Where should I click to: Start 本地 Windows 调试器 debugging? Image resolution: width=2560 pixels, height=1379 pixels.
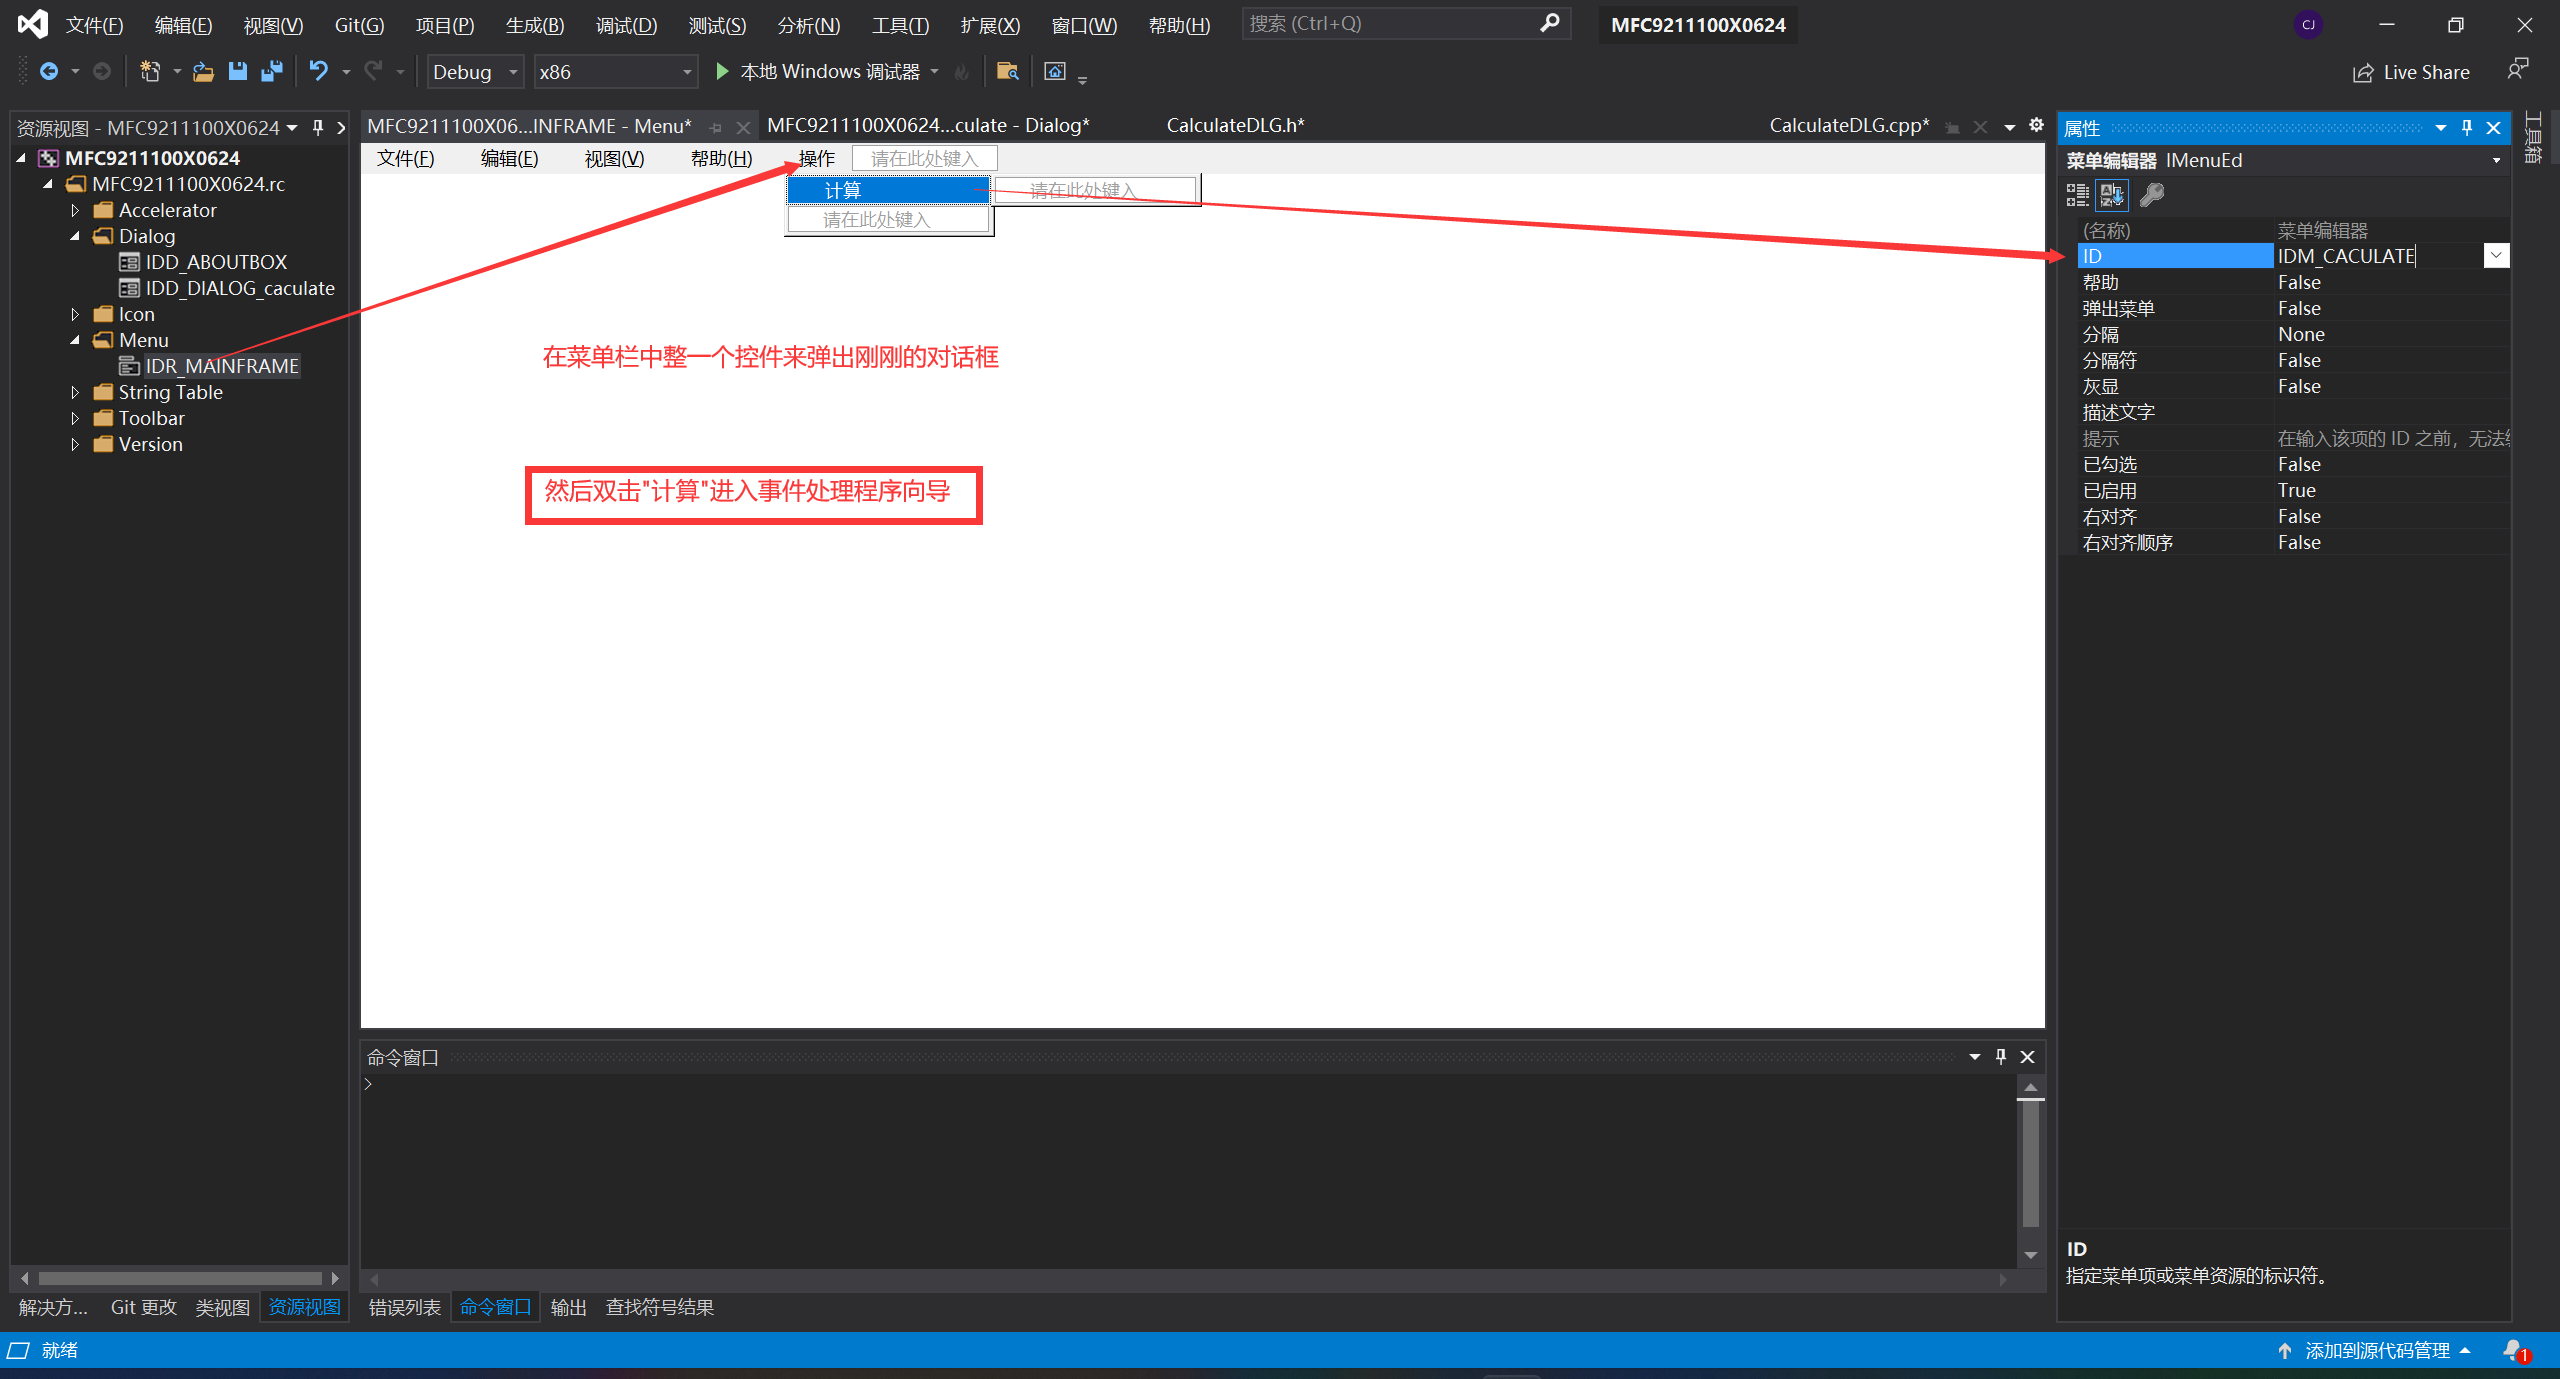[x=818, y=72]
